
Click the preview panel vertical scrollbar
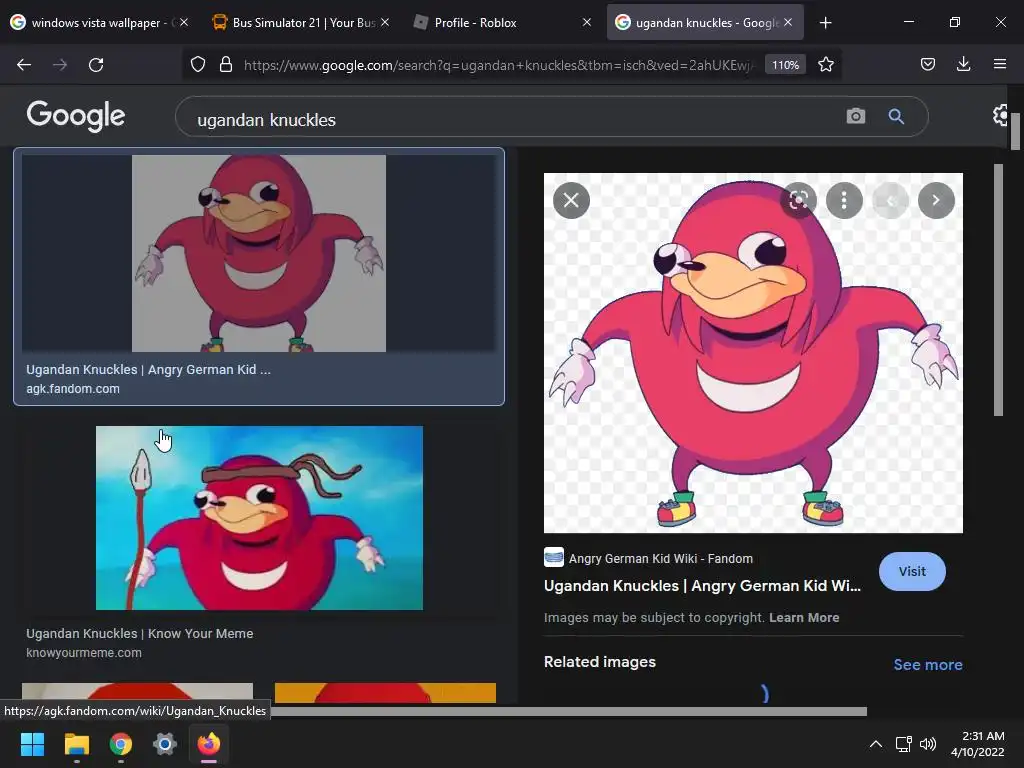(x=998, y=290)
